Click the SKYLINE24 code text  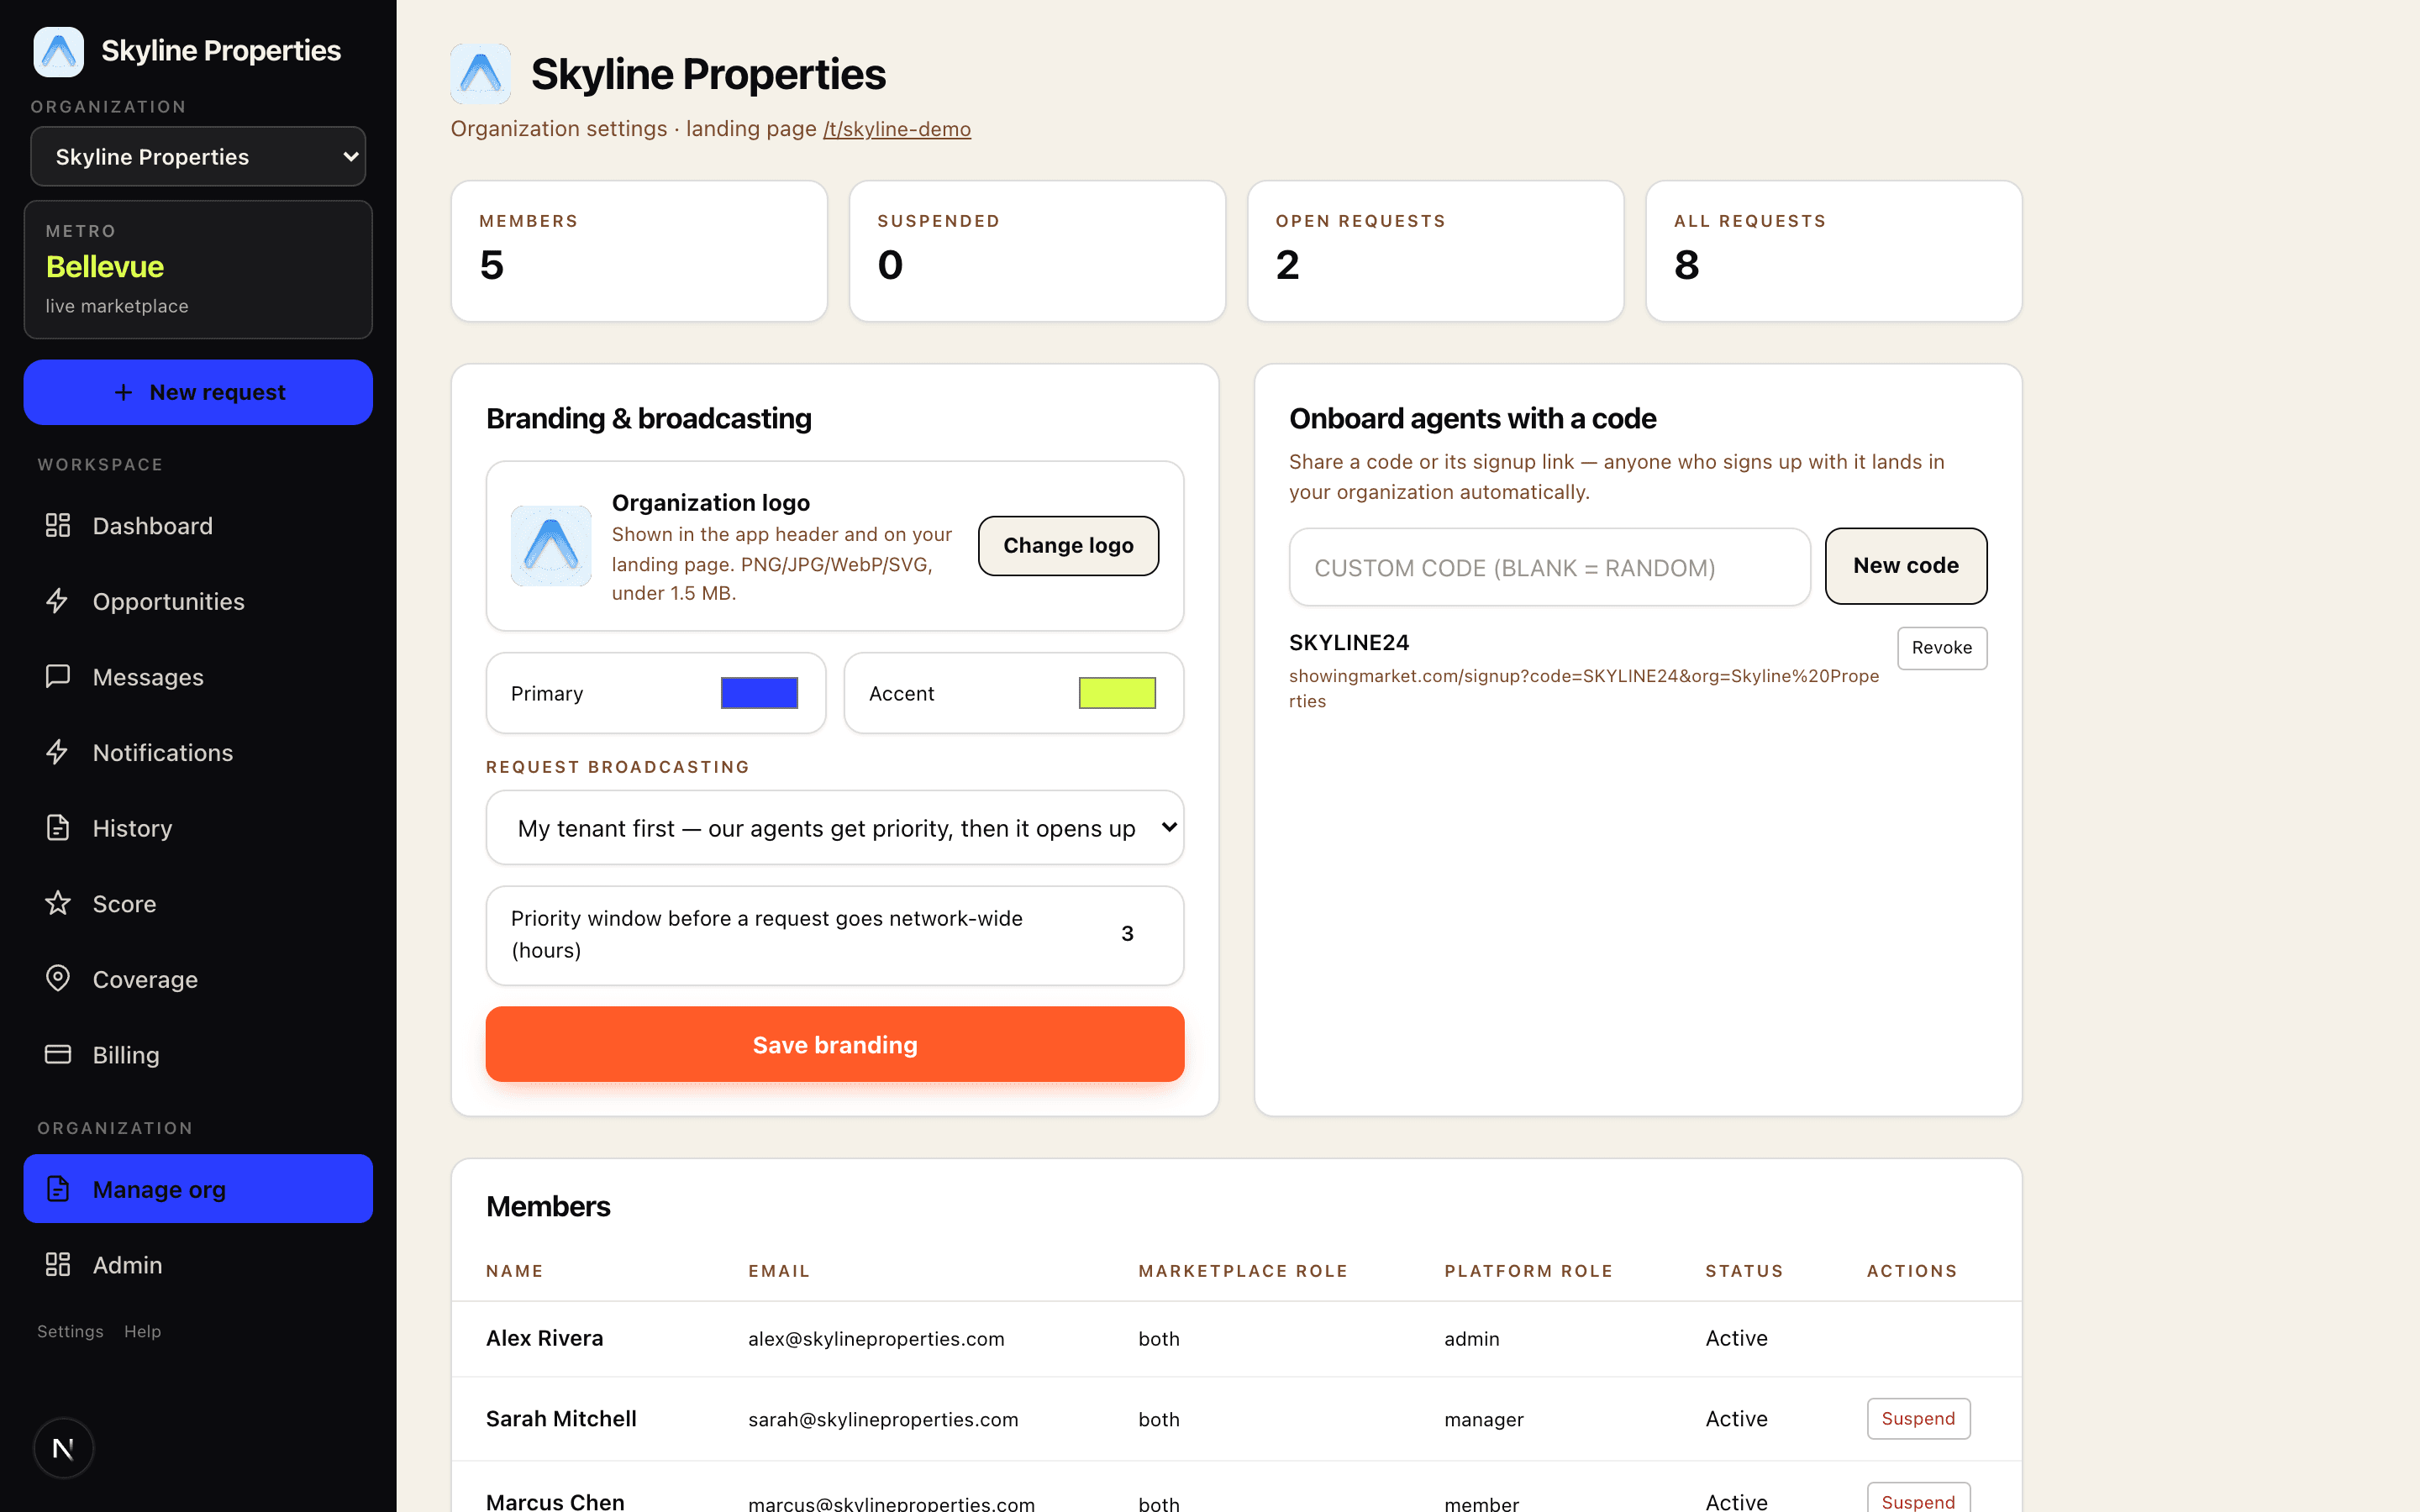point(1349,642)
